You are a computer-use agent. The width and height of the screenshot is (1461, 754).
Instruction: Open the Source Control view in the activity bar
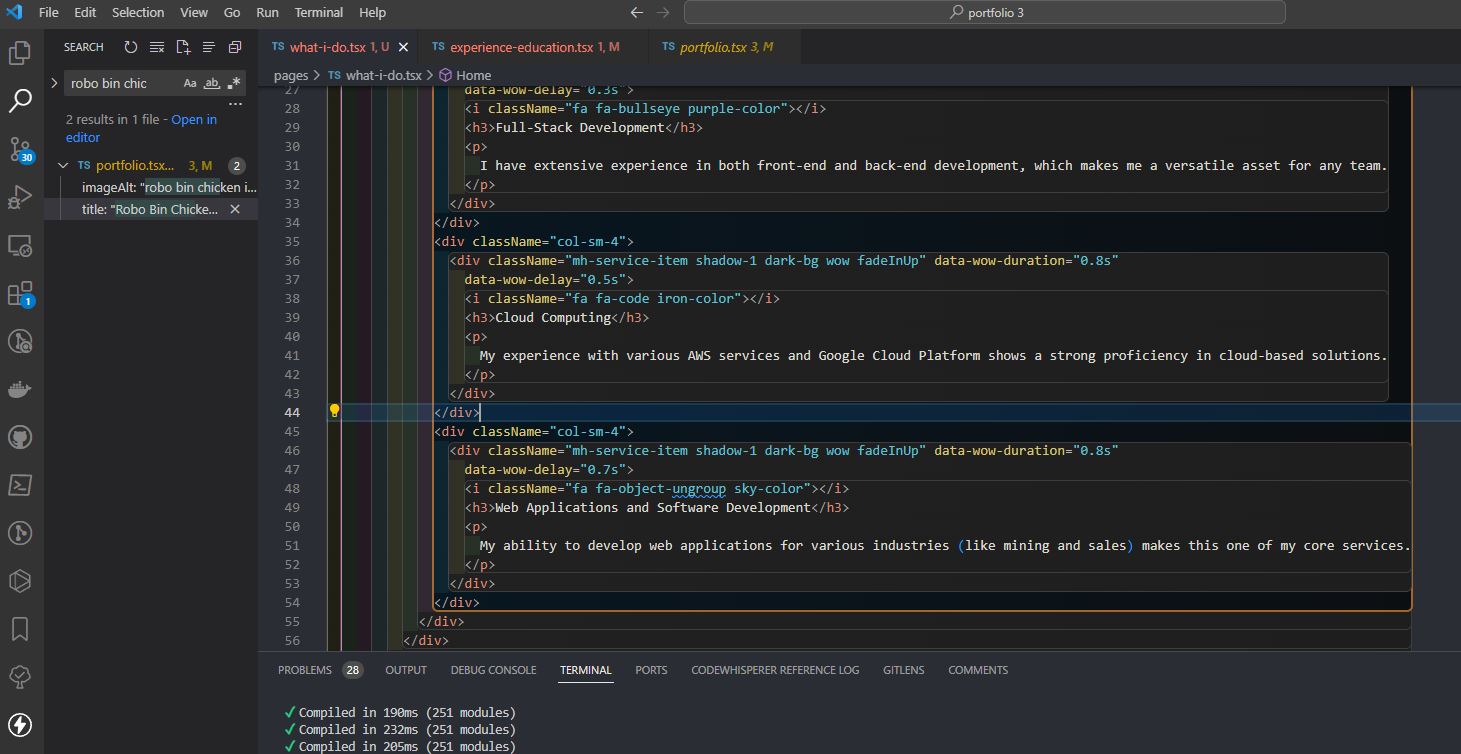[20, 149]
